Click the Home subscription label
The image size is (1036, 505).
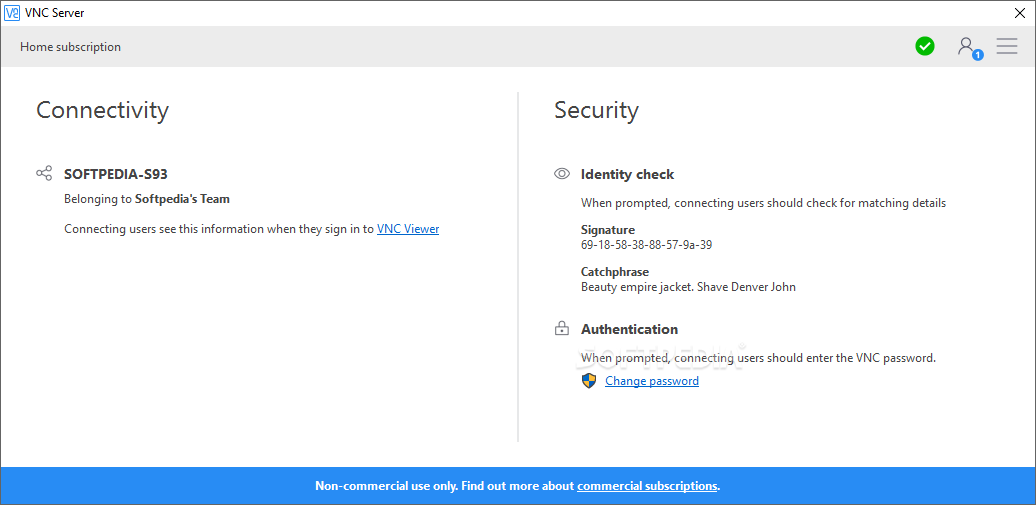click(70, 47)
